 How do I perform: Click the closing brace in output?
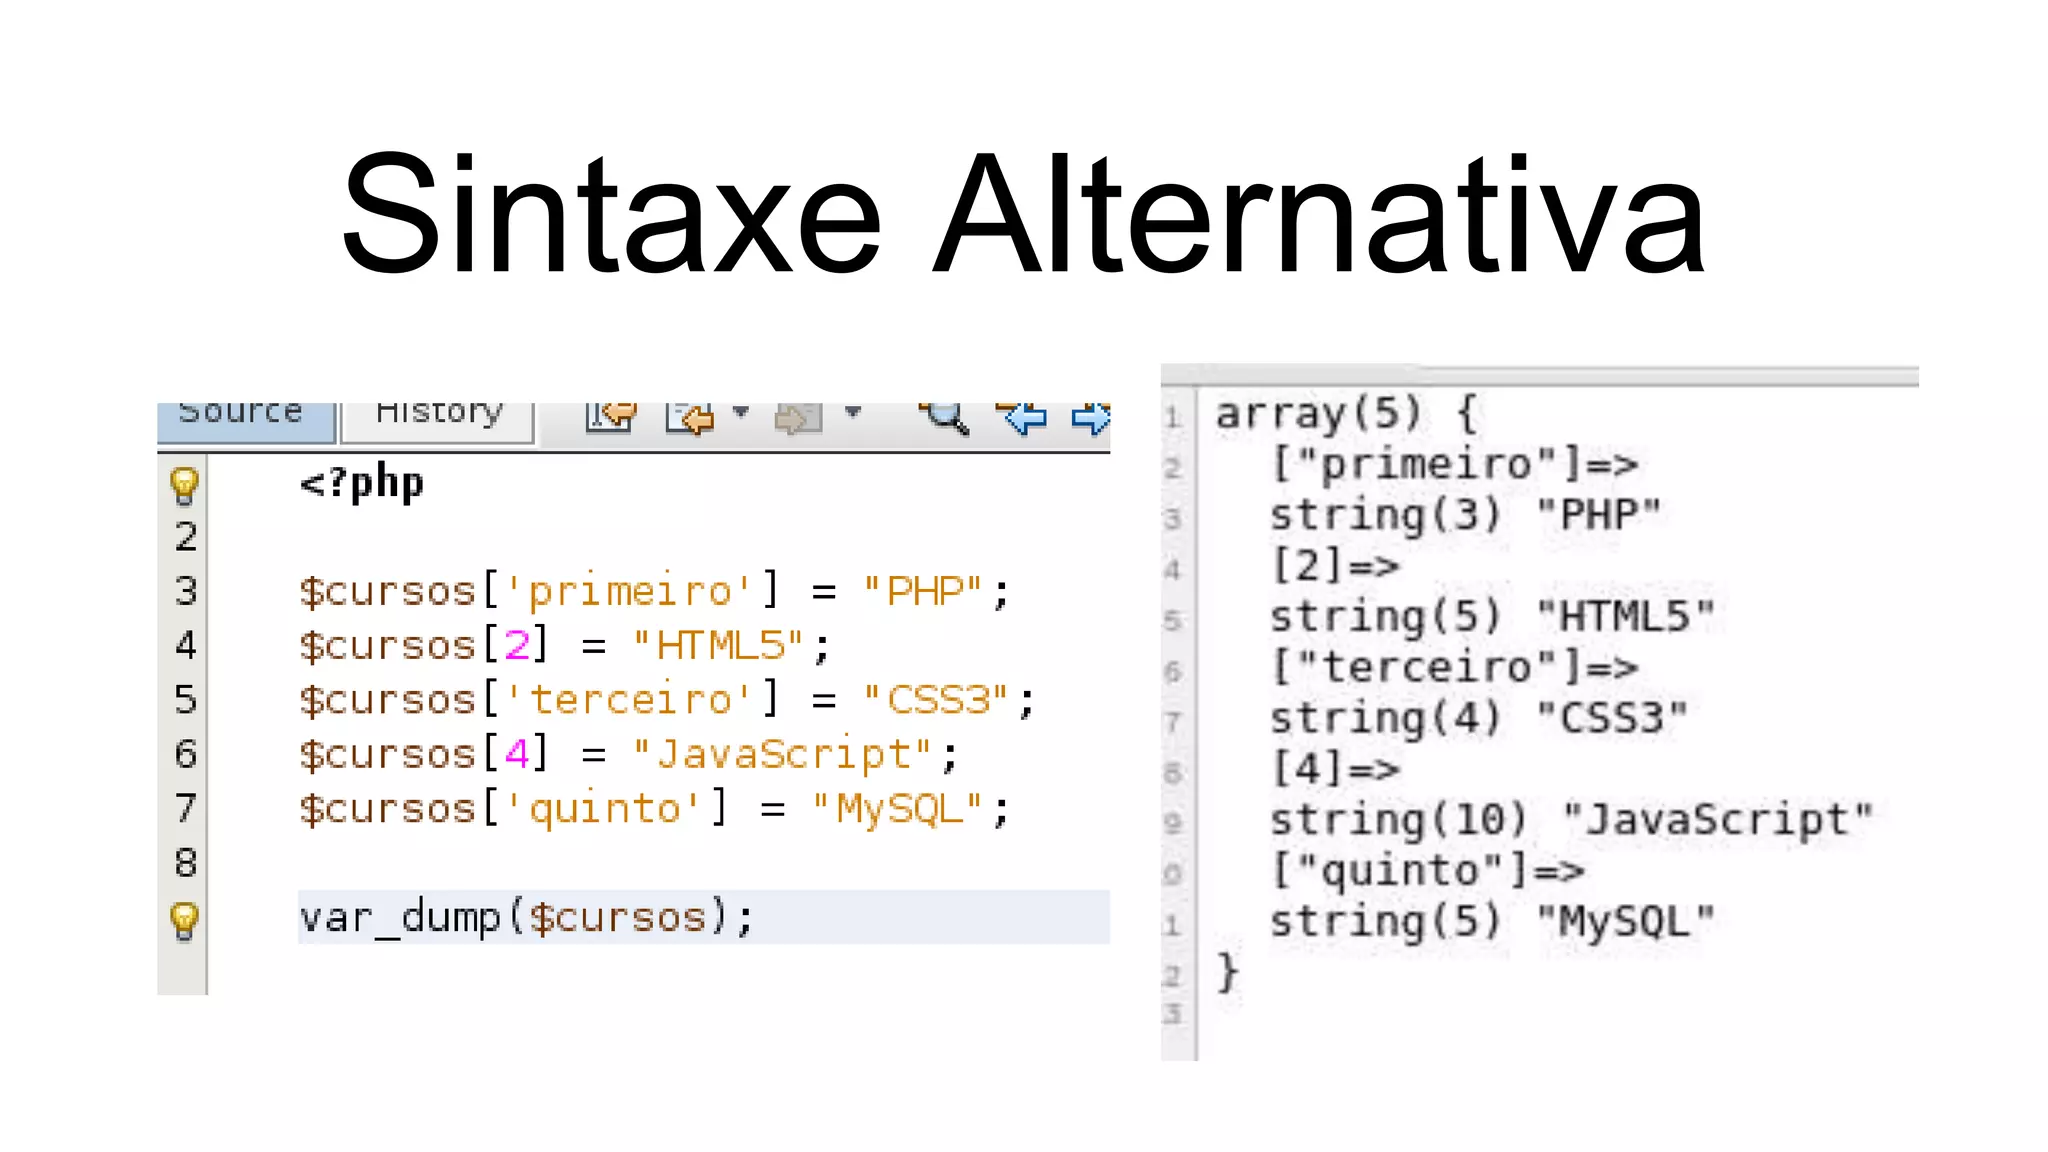click(x=1228, y=972)
